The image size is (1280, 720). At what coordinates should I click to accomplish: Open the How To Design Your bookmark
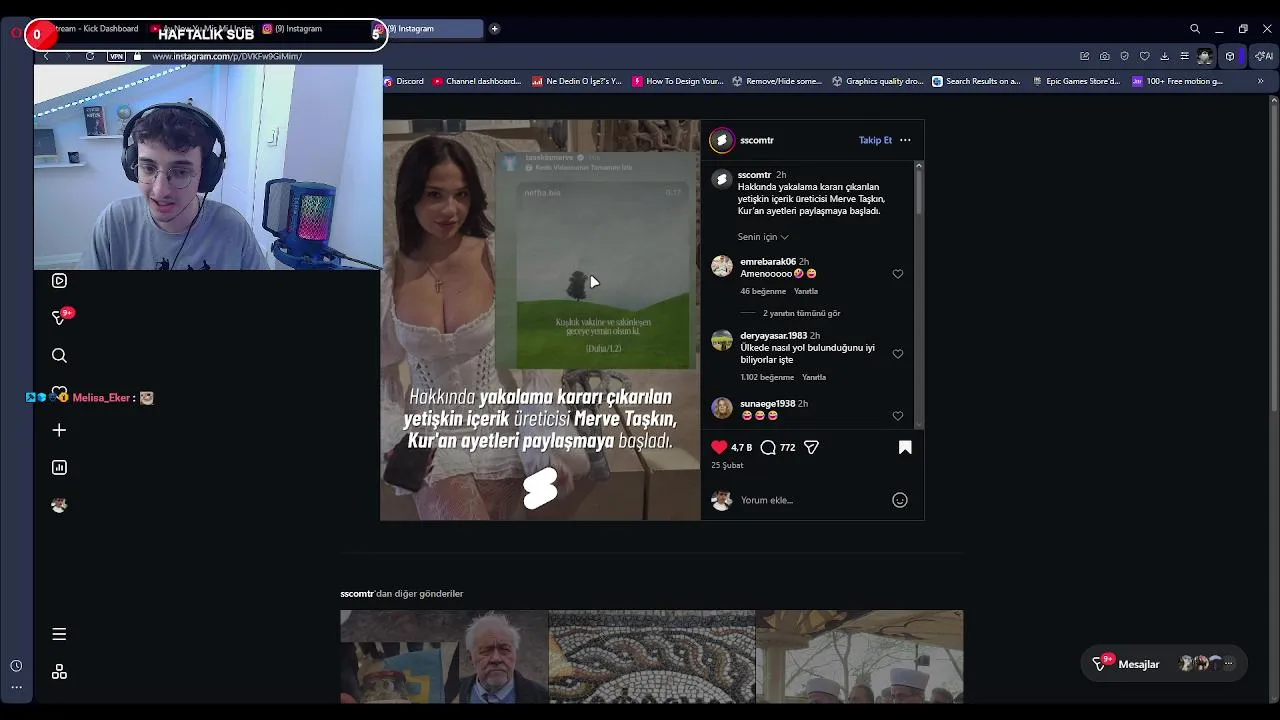click(x=678, y=81)
